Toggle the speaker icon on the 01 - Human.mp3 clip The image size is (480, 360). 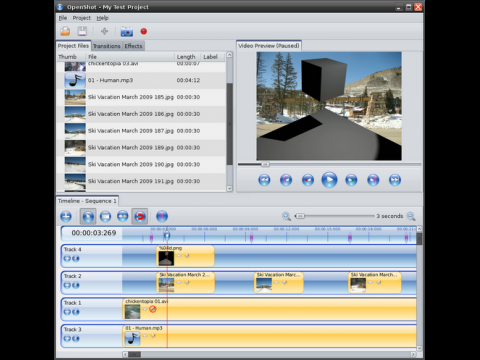pos(153,336)
